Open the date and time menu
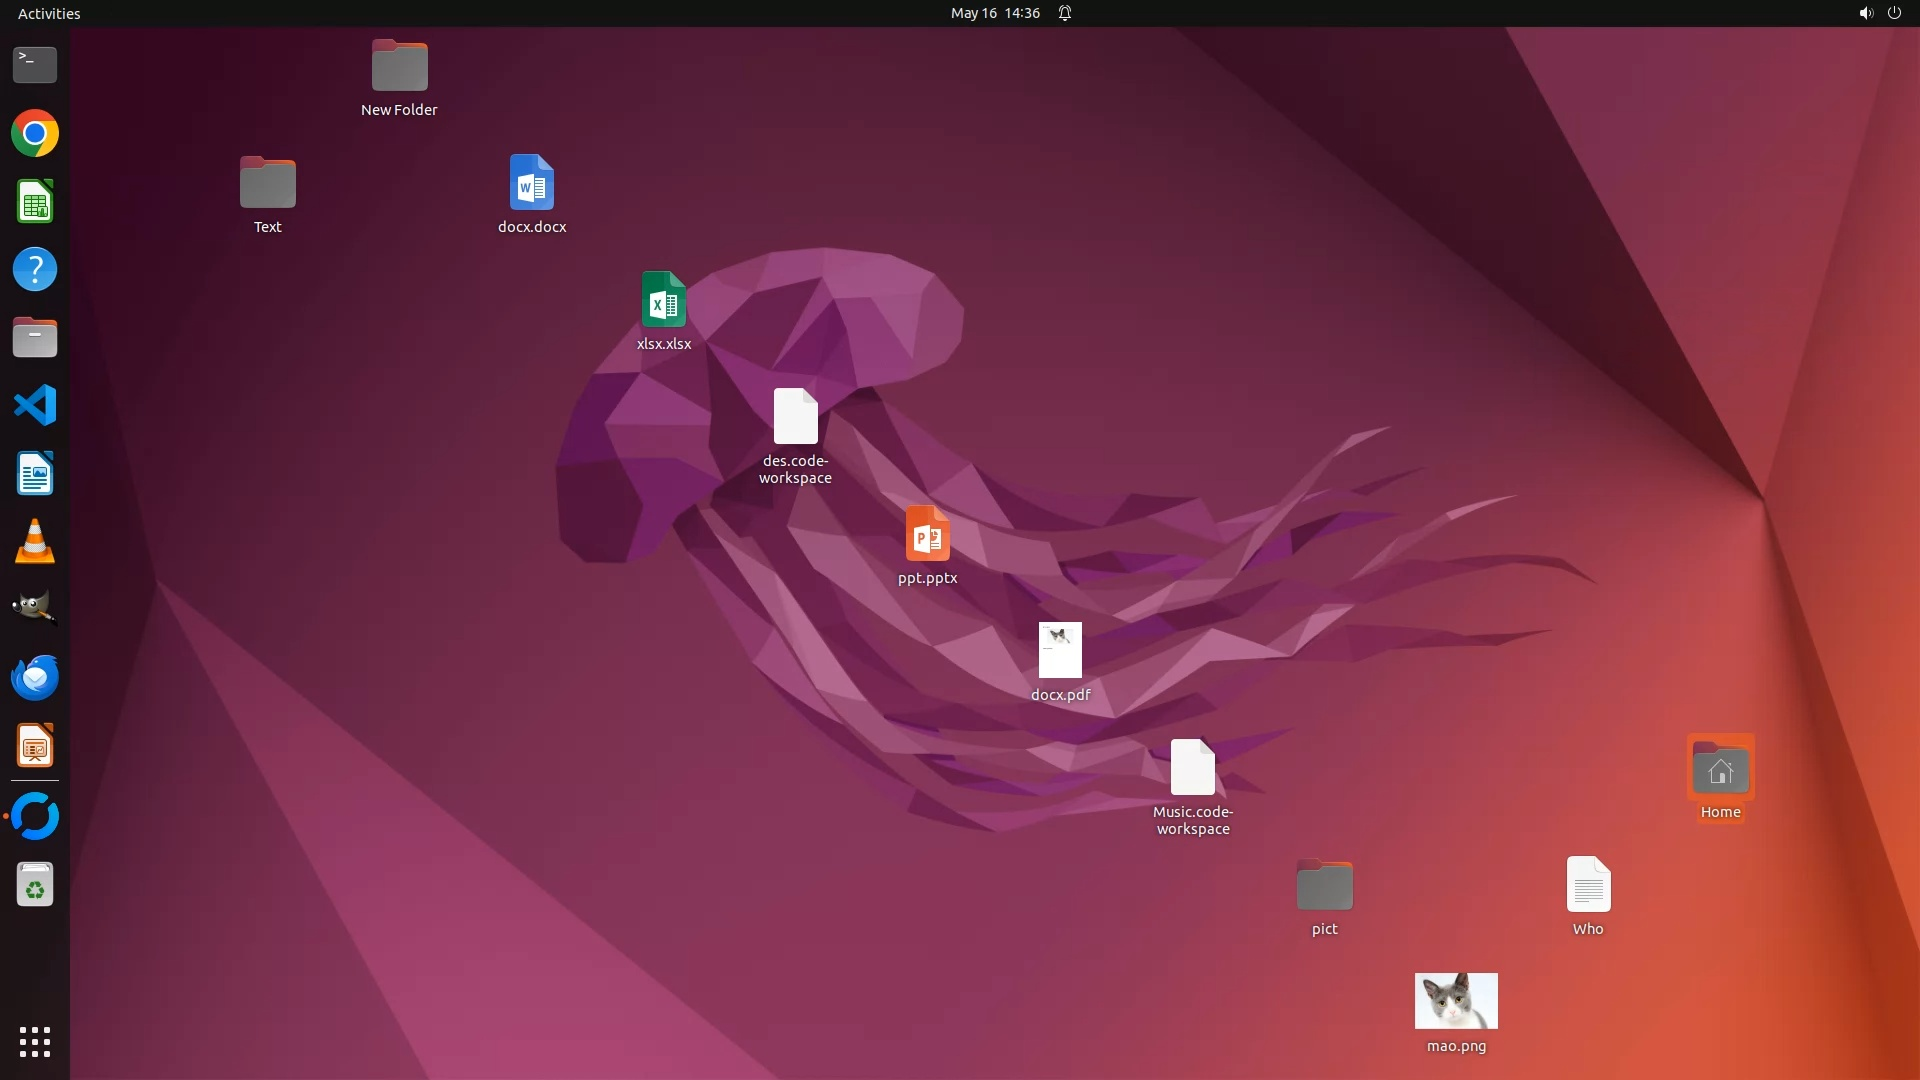This screenshot has width=1920, height=1080. coord(994,13)
